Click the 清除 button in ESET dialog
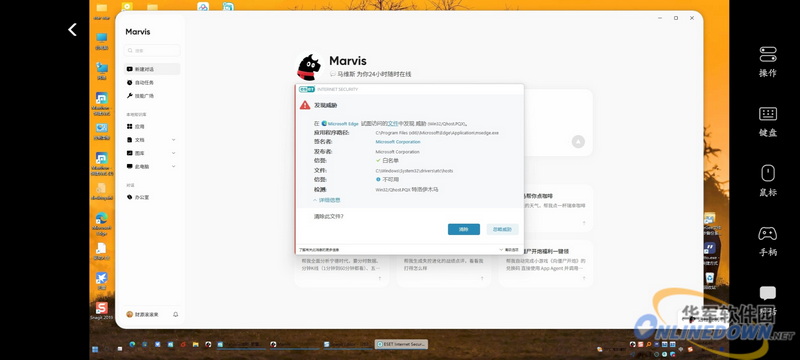The height and width of the screenshot is (360, 800). (463, 229)
